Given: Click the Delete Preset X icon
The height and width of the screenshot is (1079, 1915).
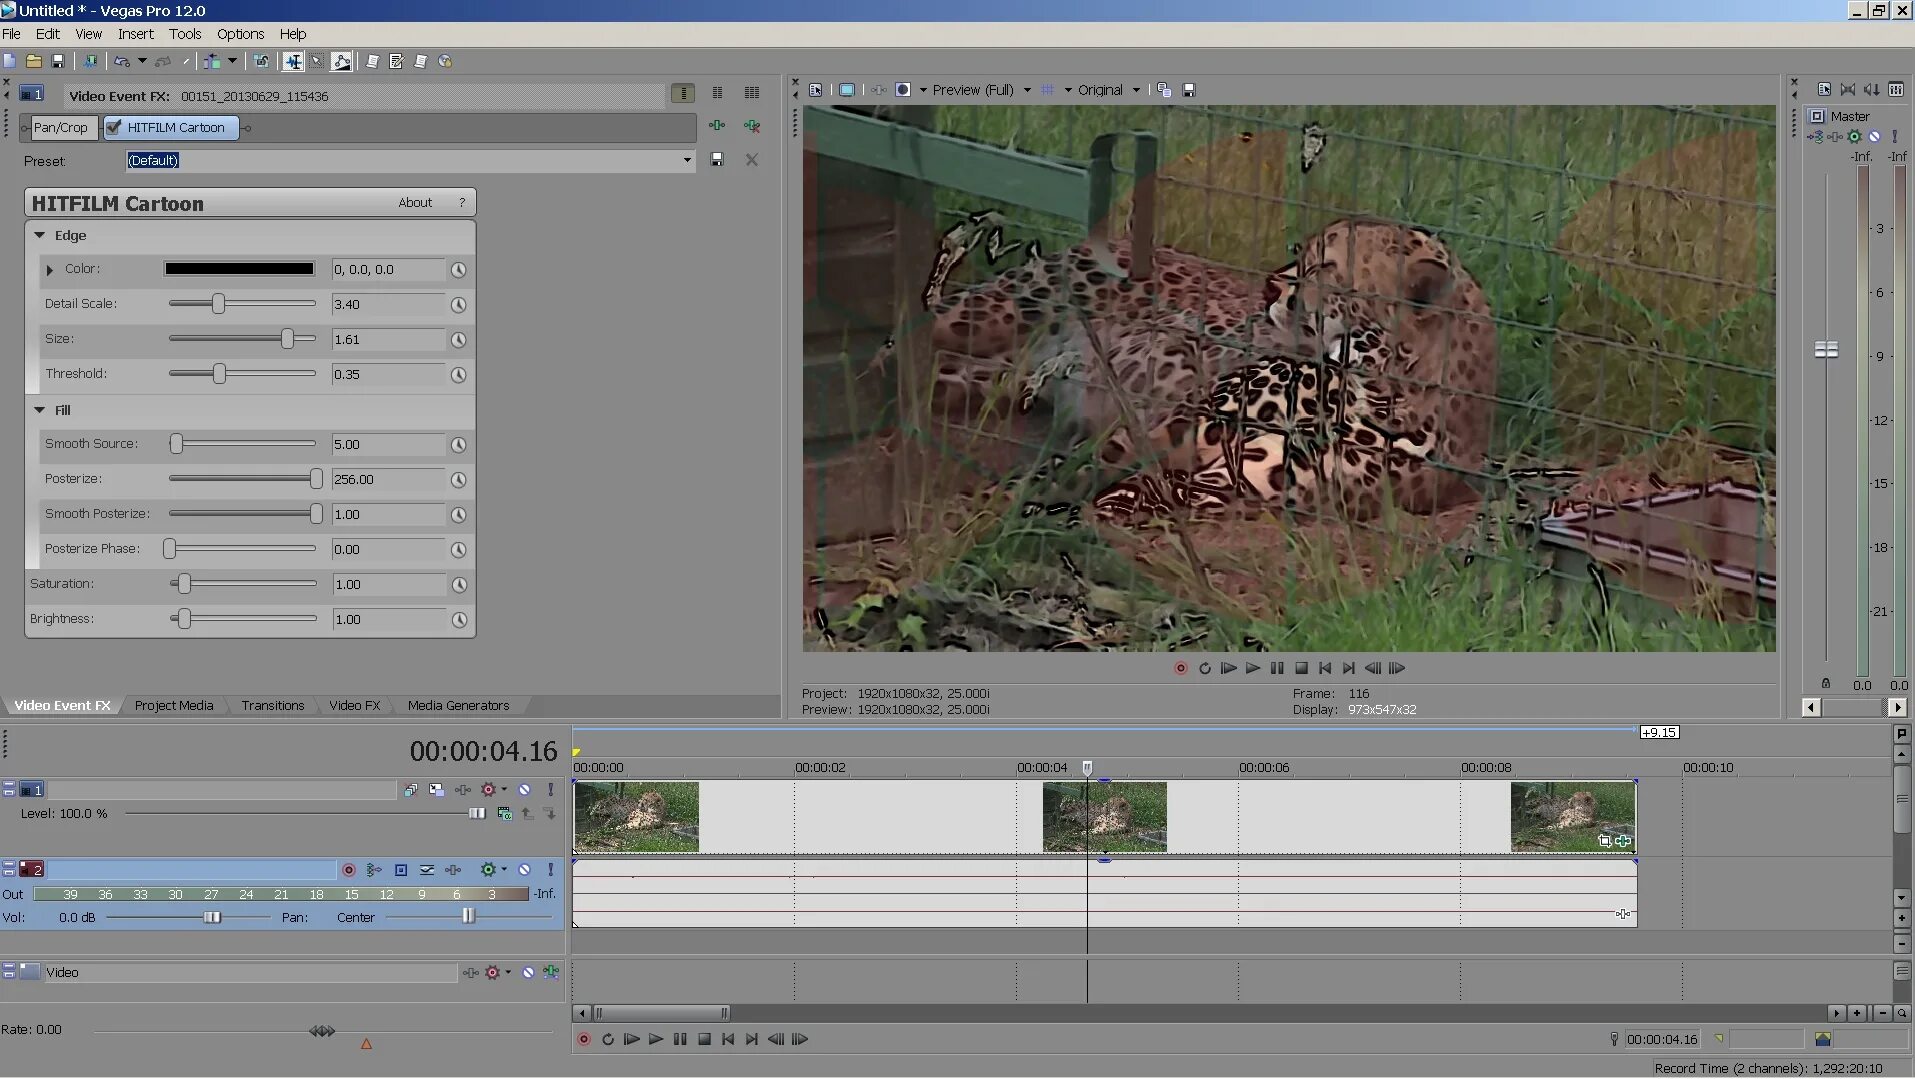Looking at the screenshot, I should point(752,160).
